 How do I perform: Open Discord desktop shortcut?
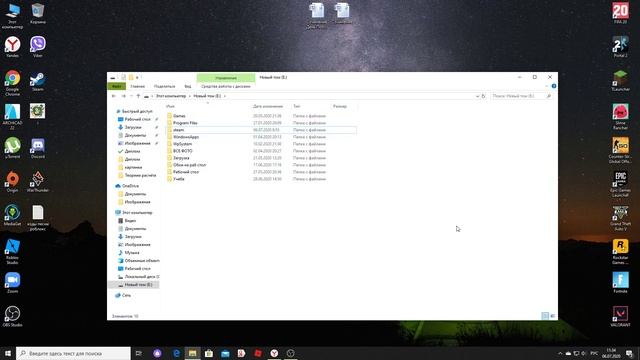(x=38, y=148)
